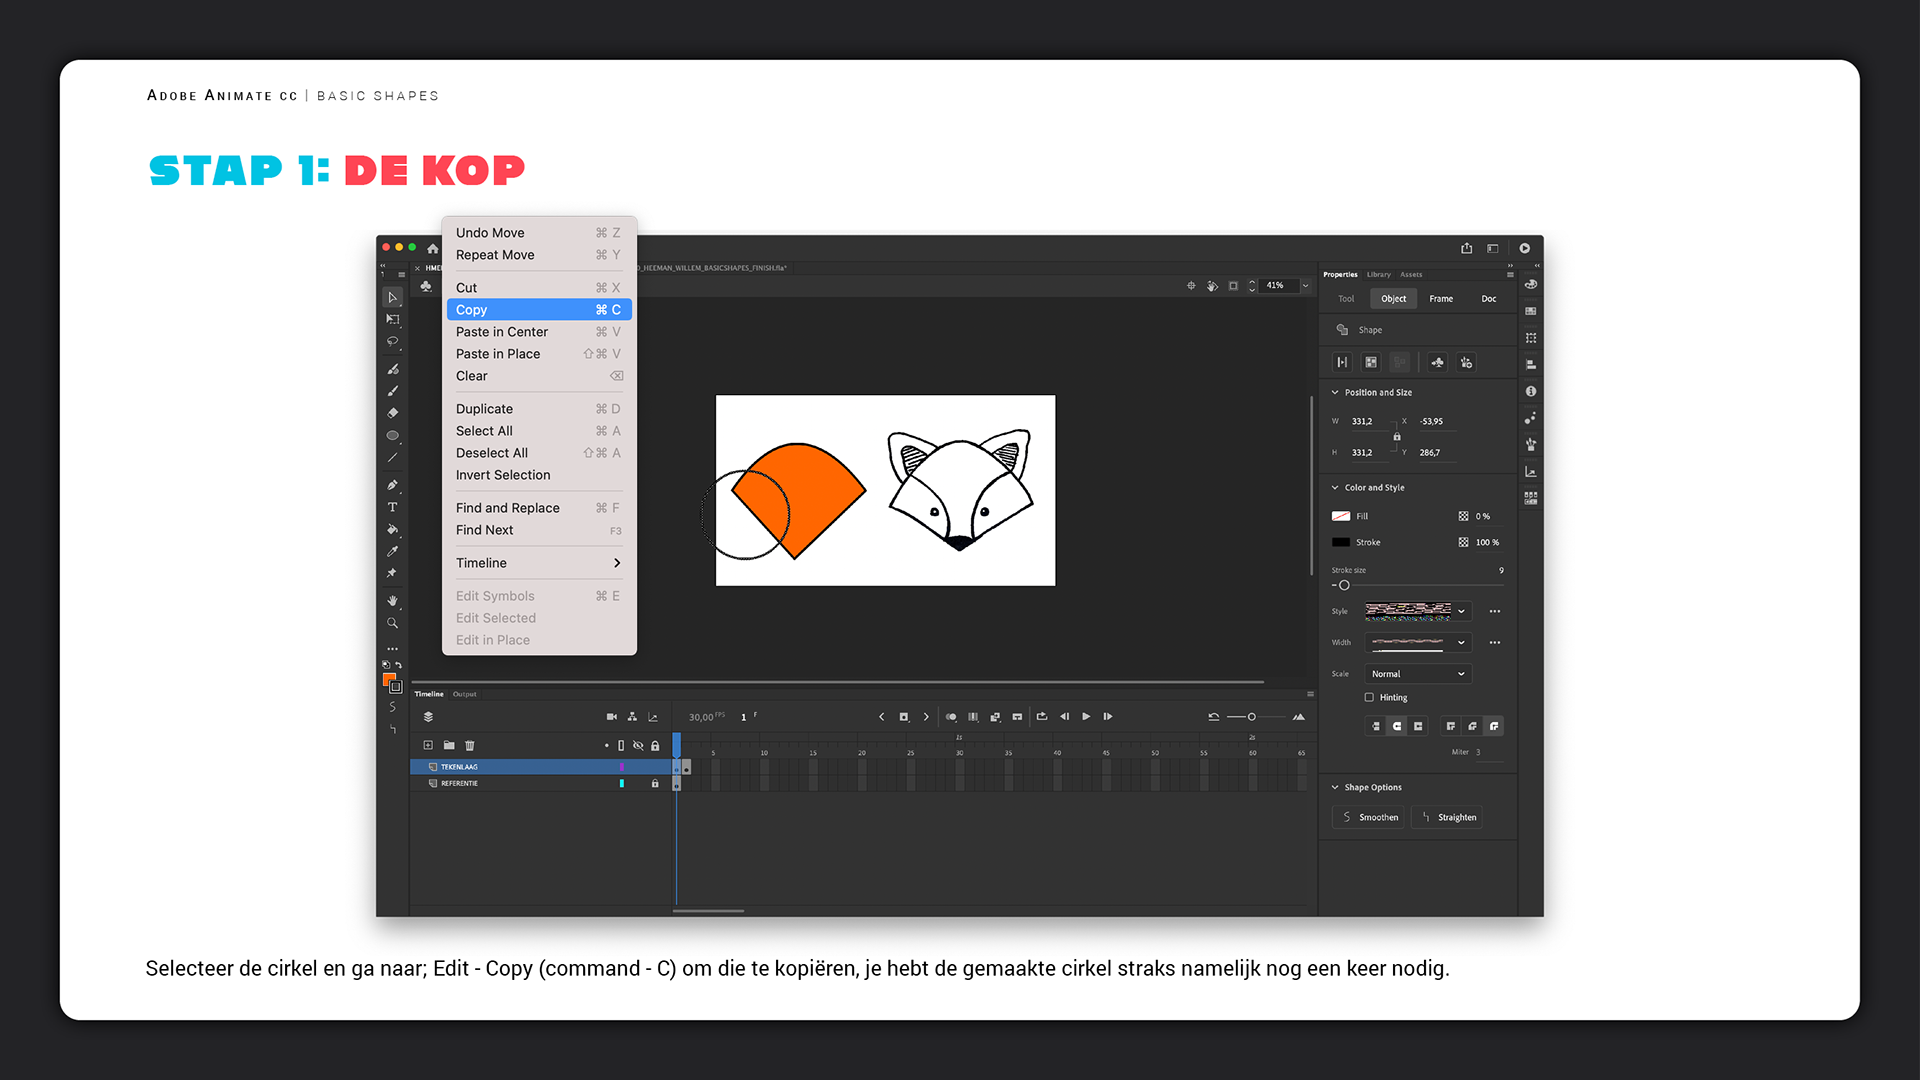1920x1080 pixels.
Task: Select the Hand tool
Action: point(392,601)
